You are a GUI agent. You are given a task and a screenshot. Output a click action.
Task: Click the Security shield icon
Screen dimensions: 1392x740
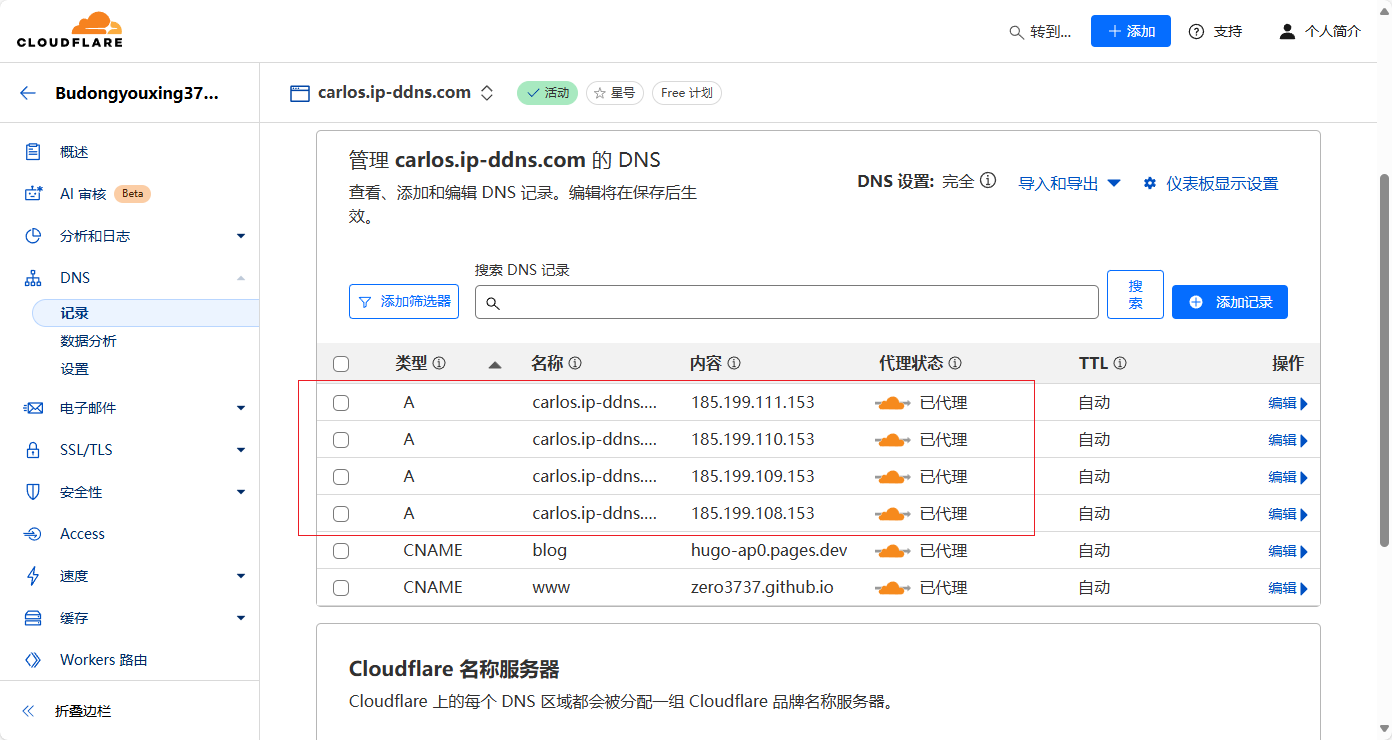[x=33, y=492]
